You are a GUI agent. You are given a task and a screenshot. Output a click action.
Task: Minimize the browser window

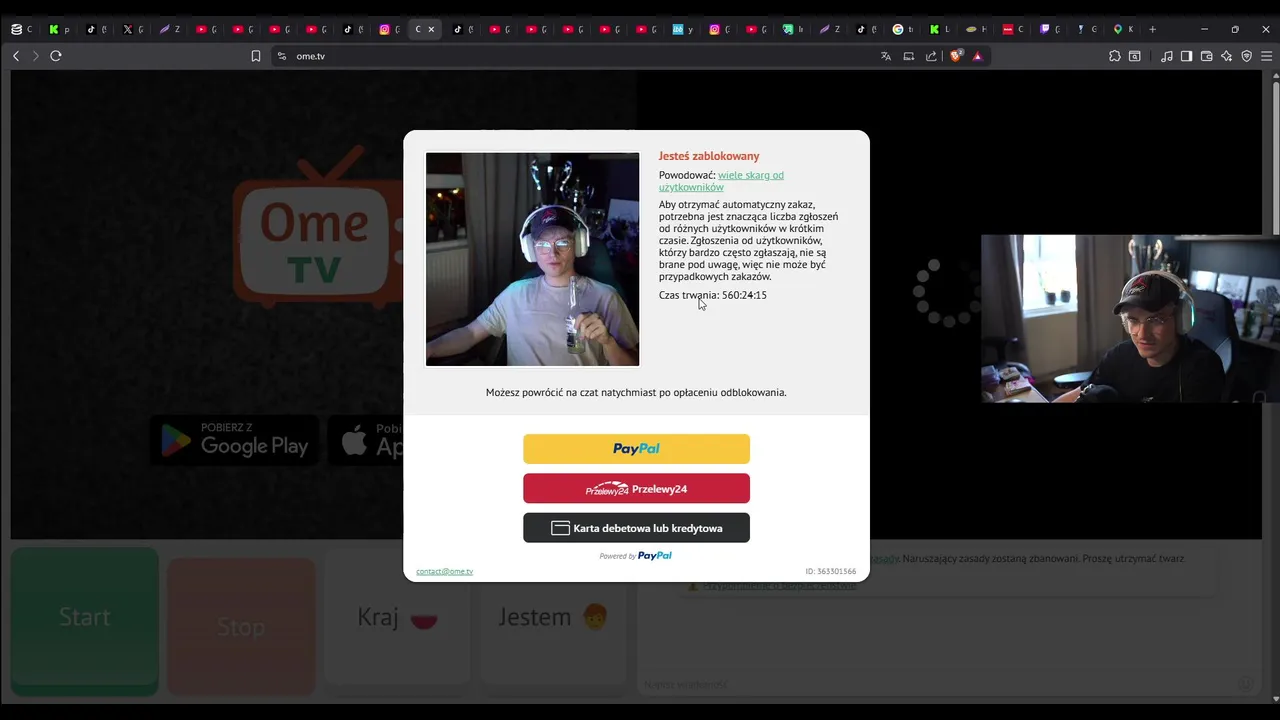(1204, 29)
